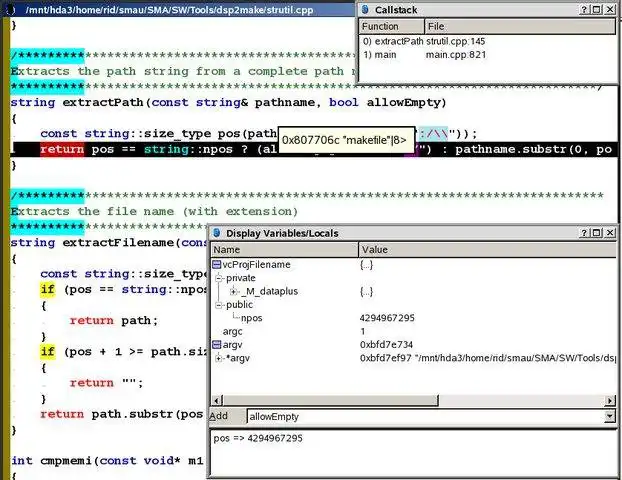The height and width of the screenshot is (480, 622).
Task: Click main.cpp:821 in the Callstack
Action: [x=456, y=55]
